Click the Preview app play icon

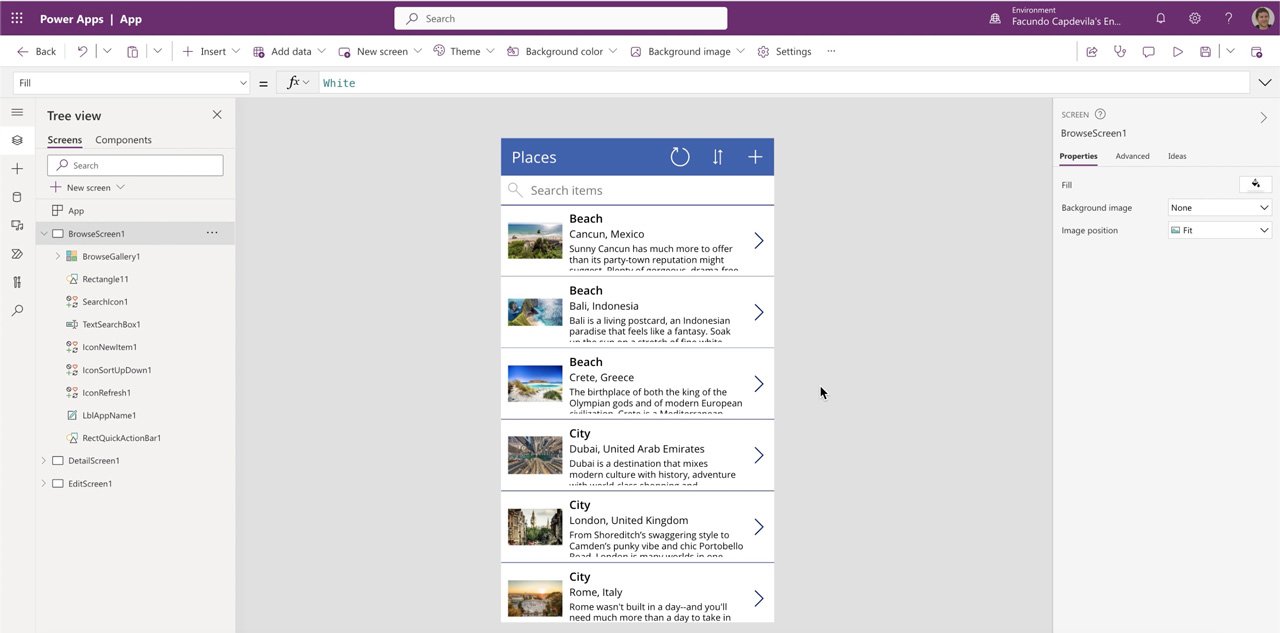[1177, 51]
